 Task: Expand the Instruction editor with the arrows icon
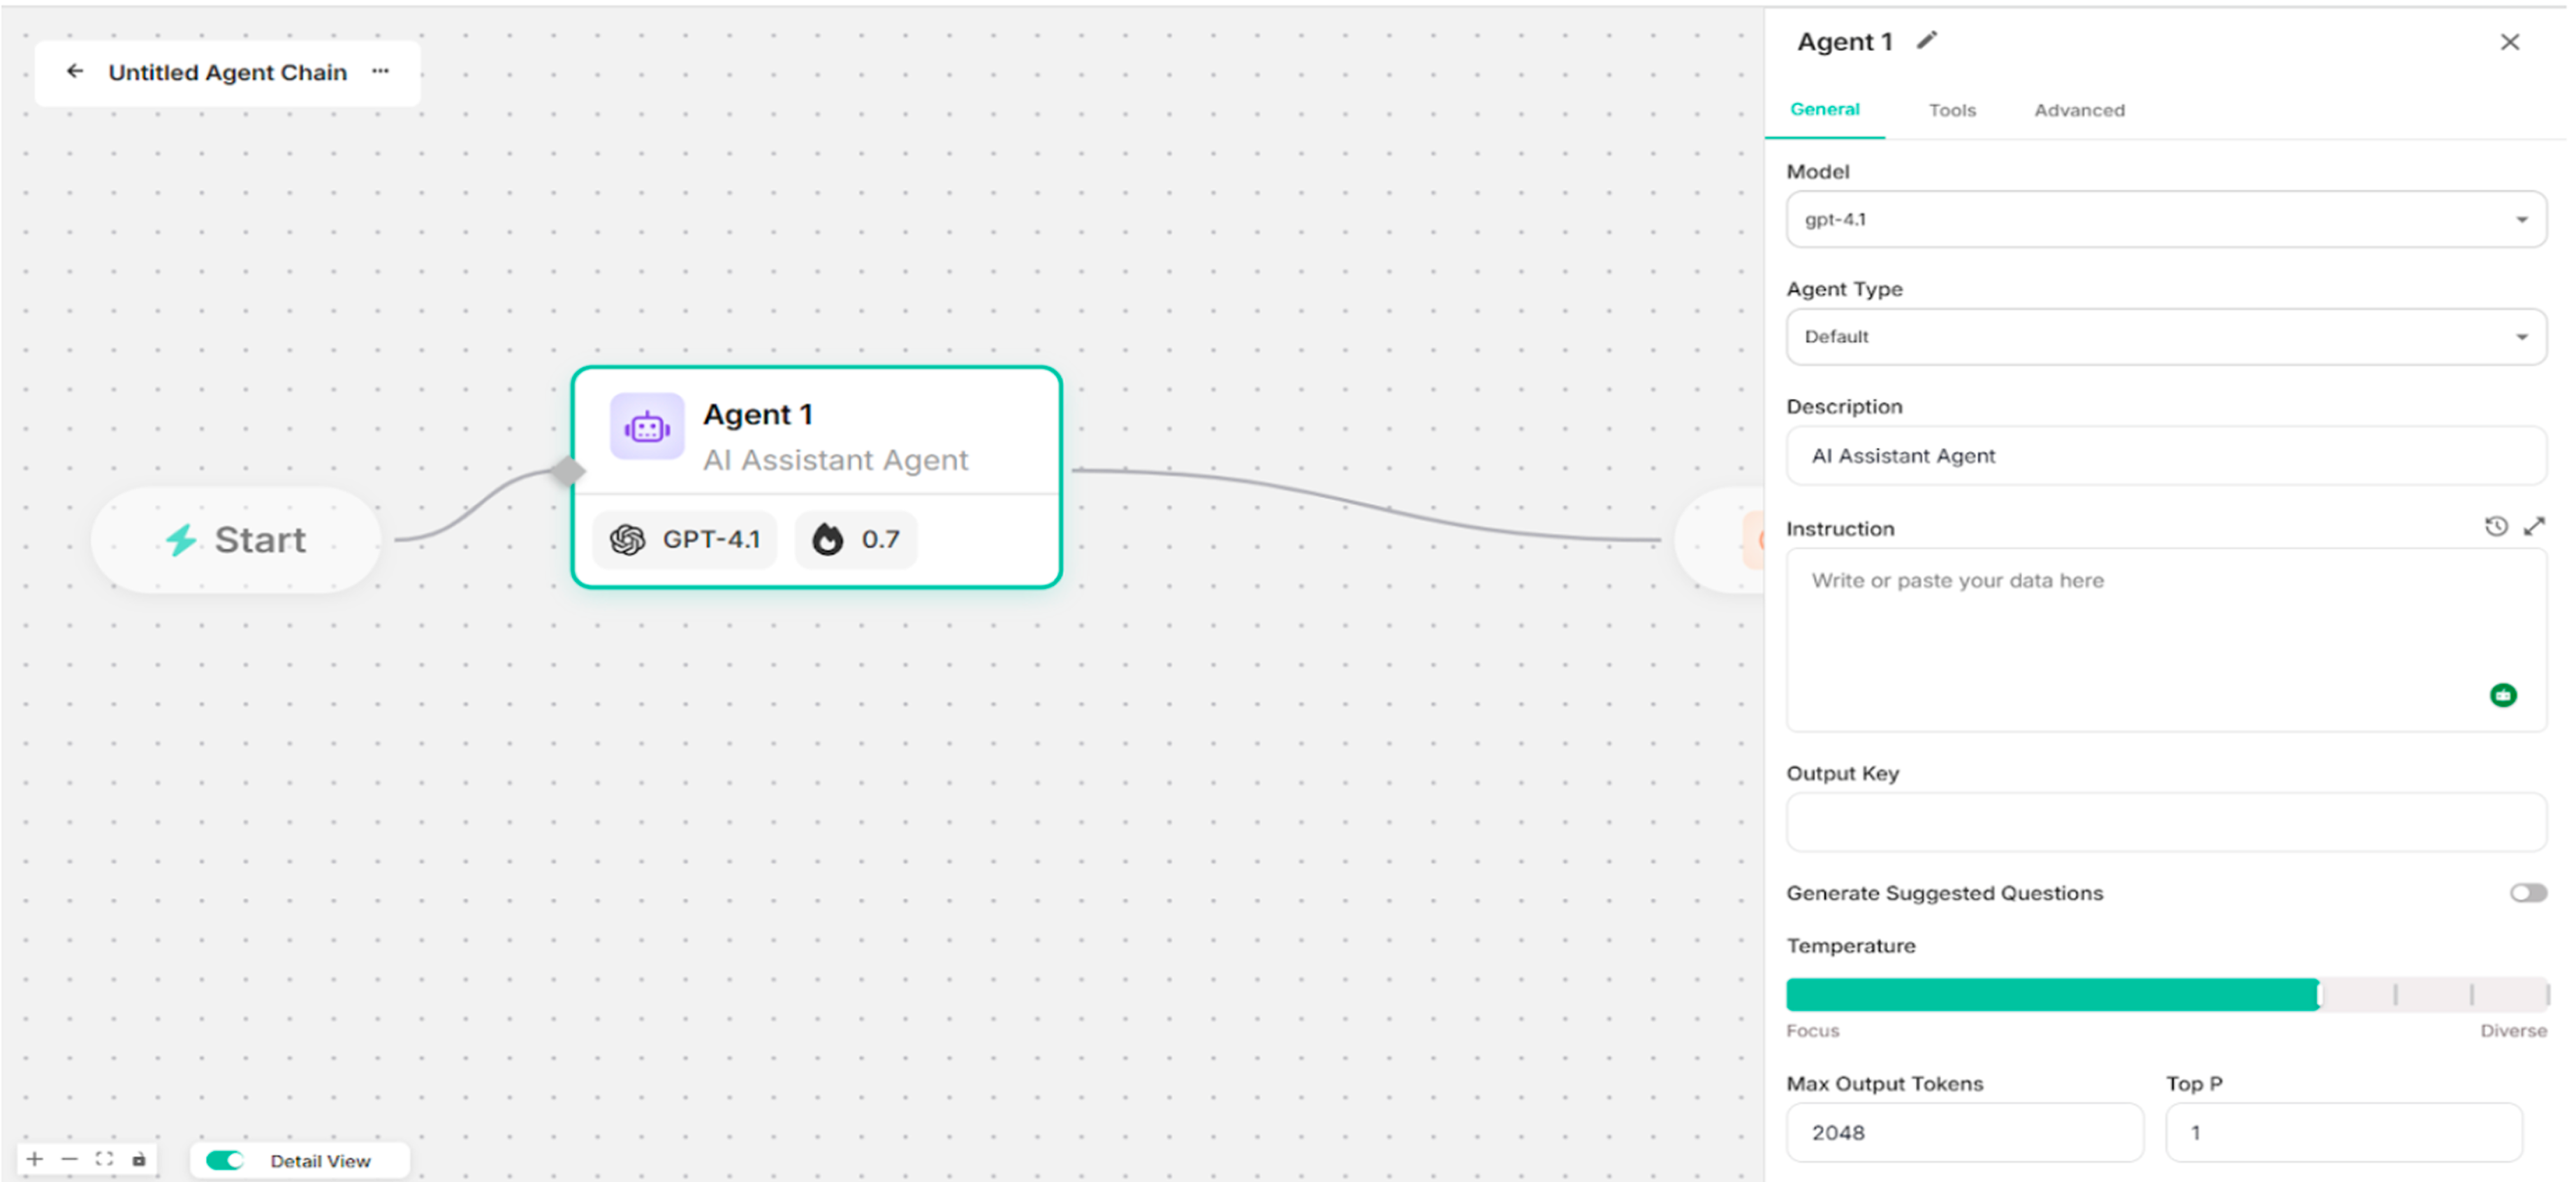pyautogui.click(x=2533, y=527)
